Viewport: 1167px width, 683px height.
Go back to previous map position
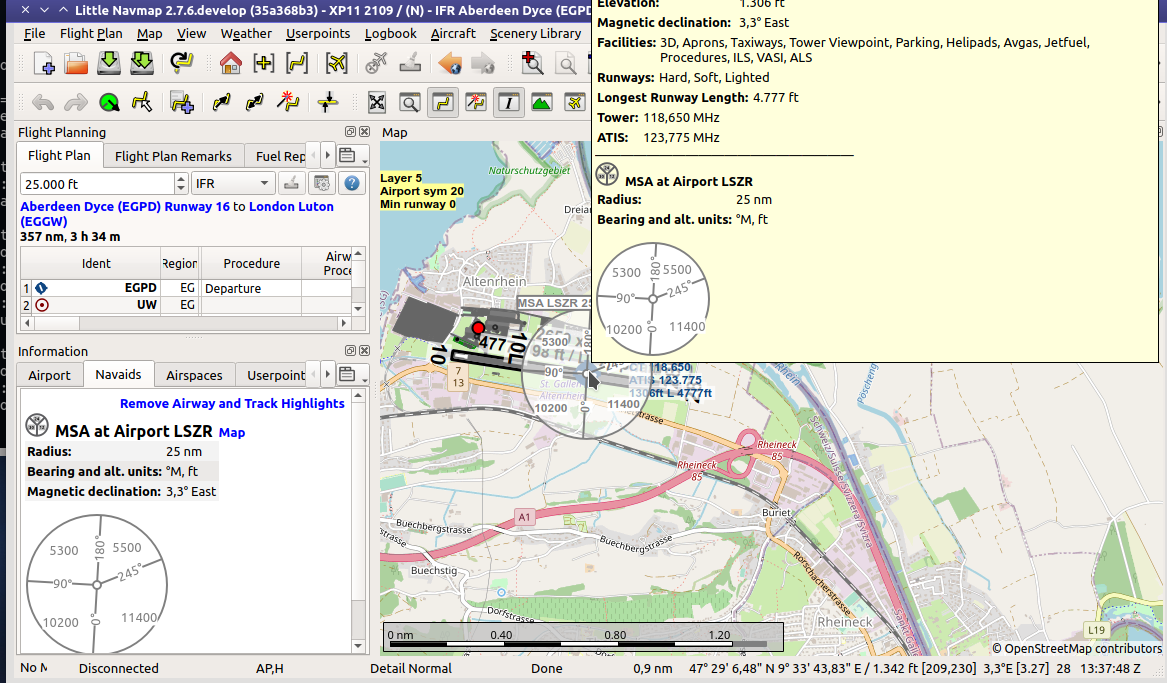tap(450, 63)
